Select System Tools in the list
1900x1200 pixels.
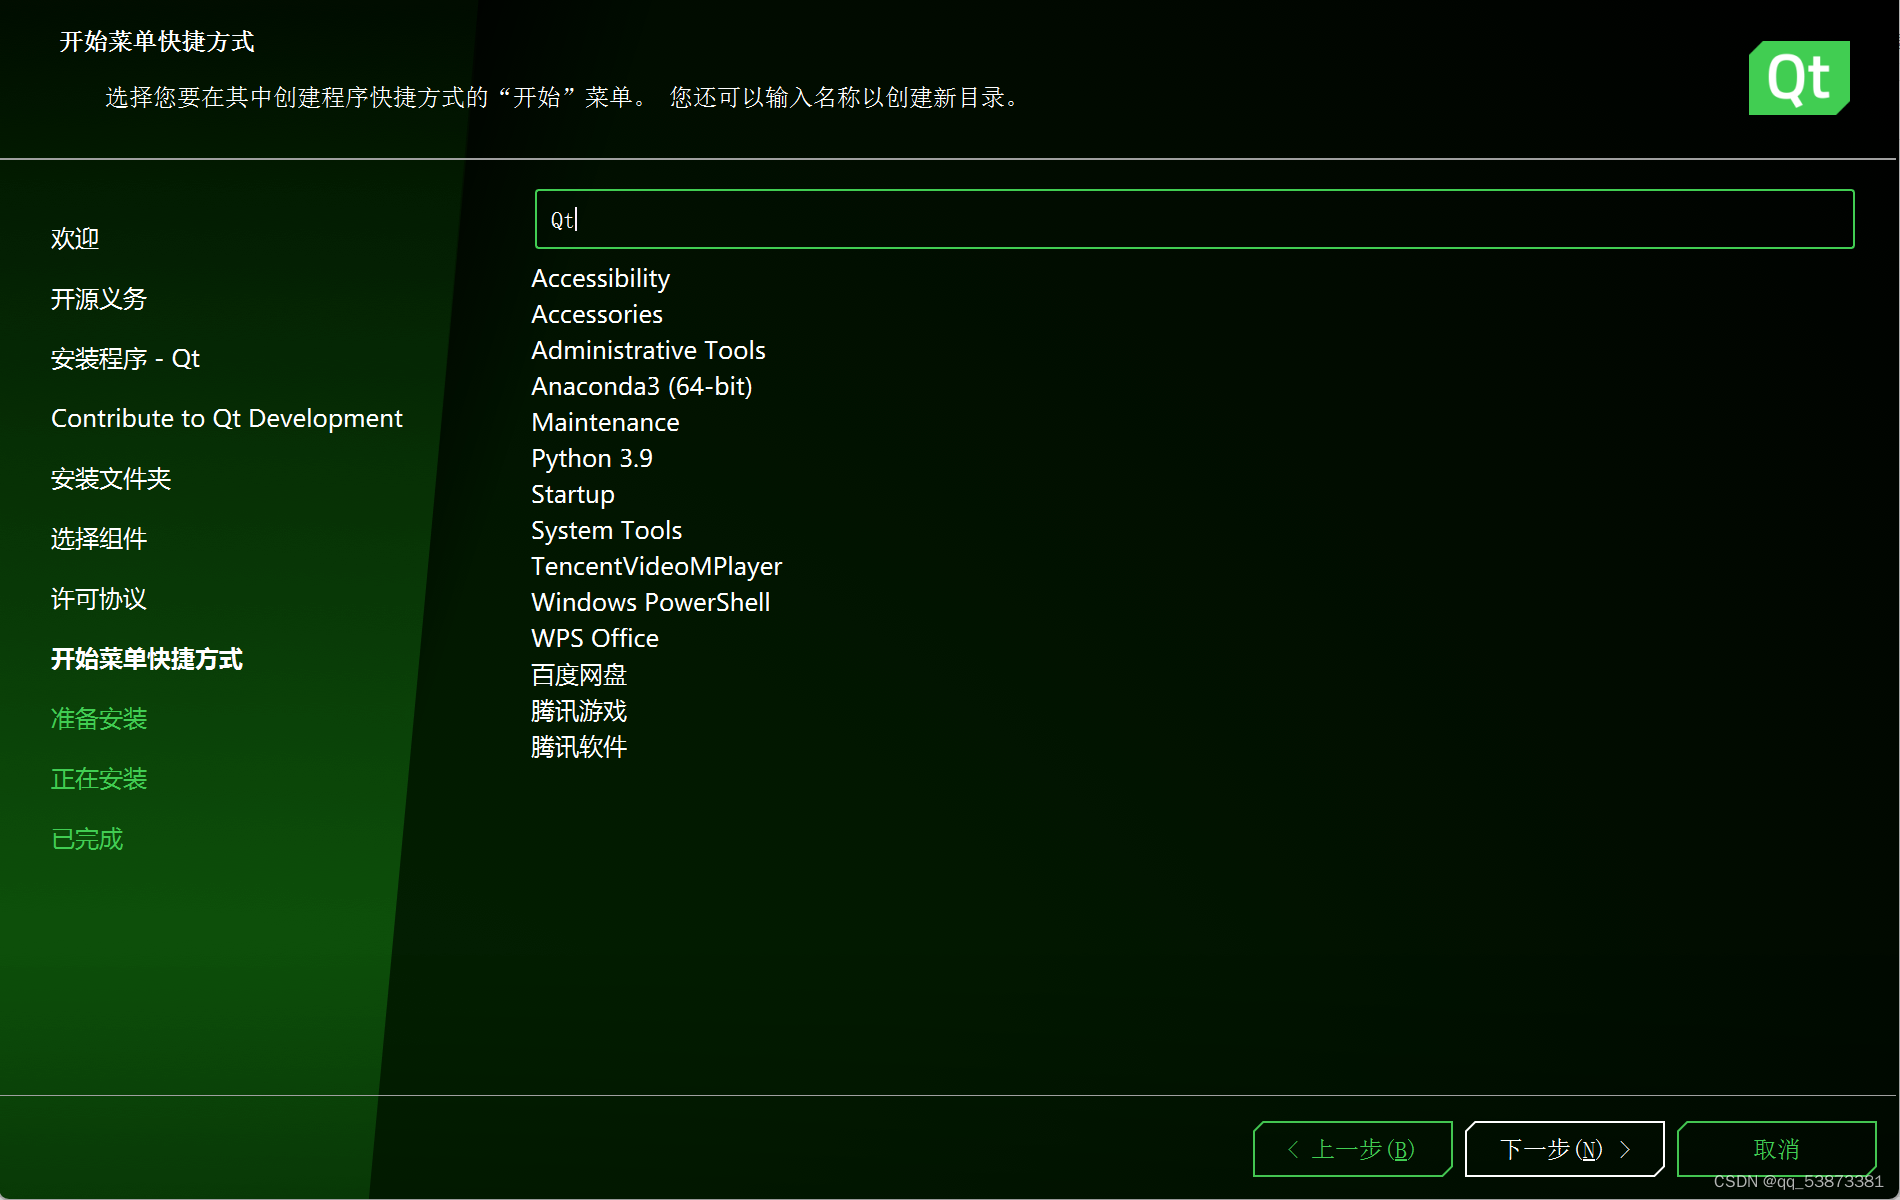[606, 530]
